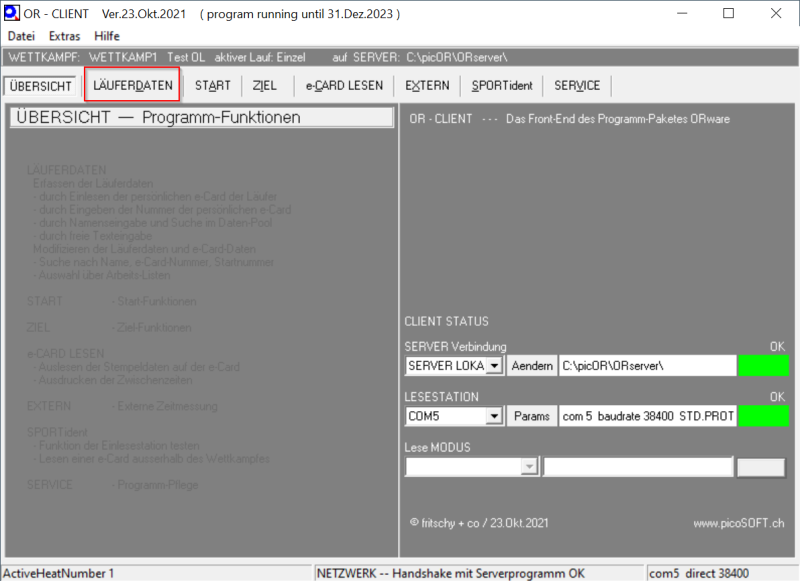Switch to the LÄUFERDATEN tab

133,86
